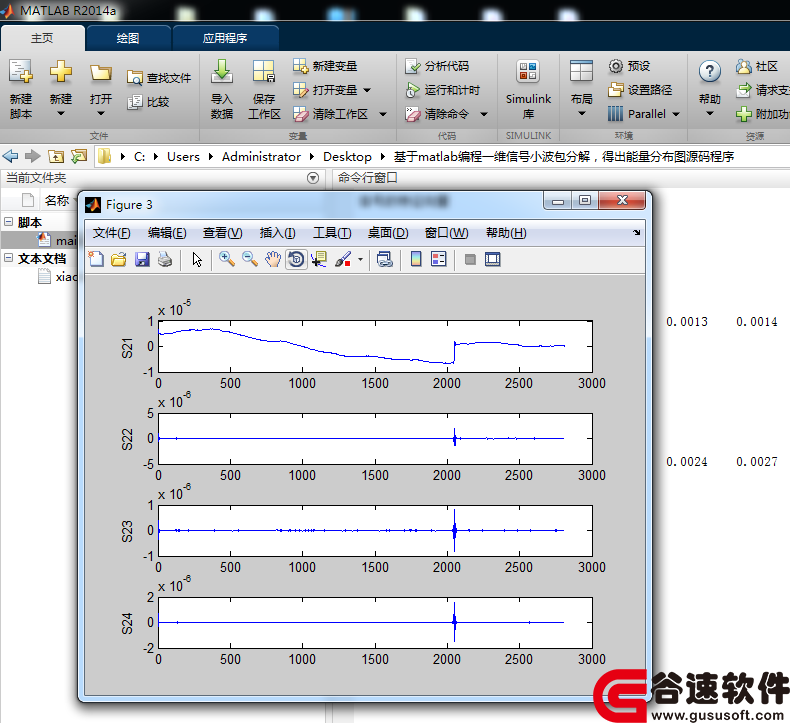The height and width of the screenshot is (723, 790).
Task: Open the Current Folder panel actions arrow
Action: point(313,178)
